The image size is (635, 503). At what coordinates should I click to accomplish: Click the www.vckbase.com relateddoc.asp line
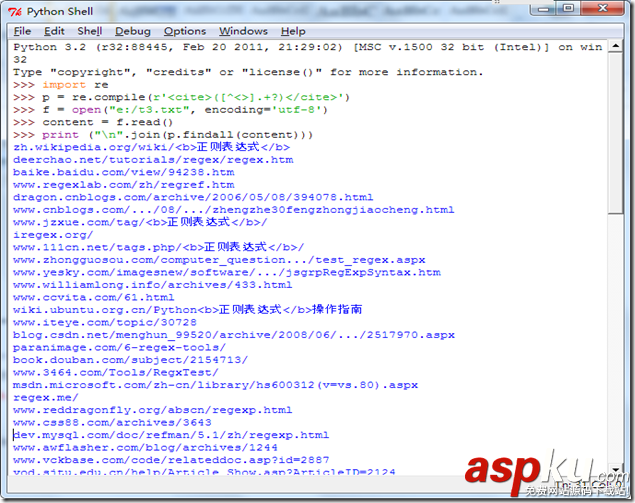171,461
